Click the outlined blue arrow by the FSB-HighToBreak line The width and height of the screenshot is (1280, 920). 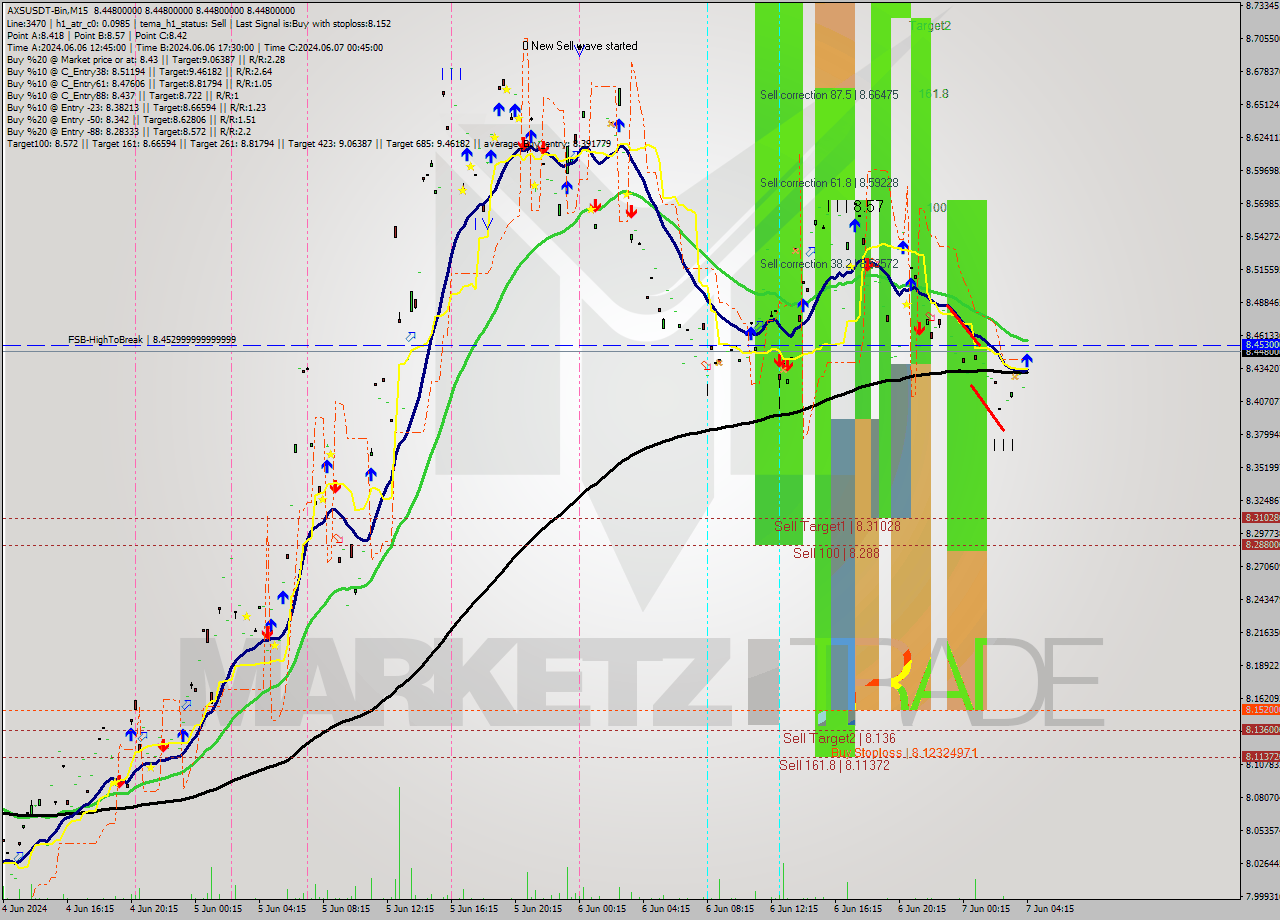point(410,337)
